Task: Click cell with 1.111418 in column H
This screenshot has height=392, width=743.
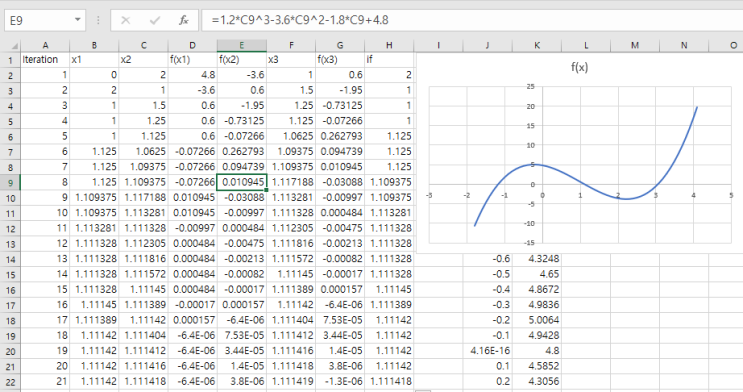Action: [389, 381]
